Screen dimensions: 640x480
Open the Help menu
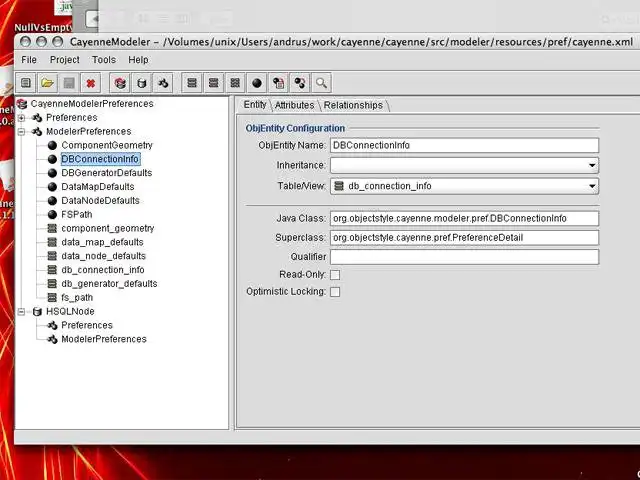138,60
